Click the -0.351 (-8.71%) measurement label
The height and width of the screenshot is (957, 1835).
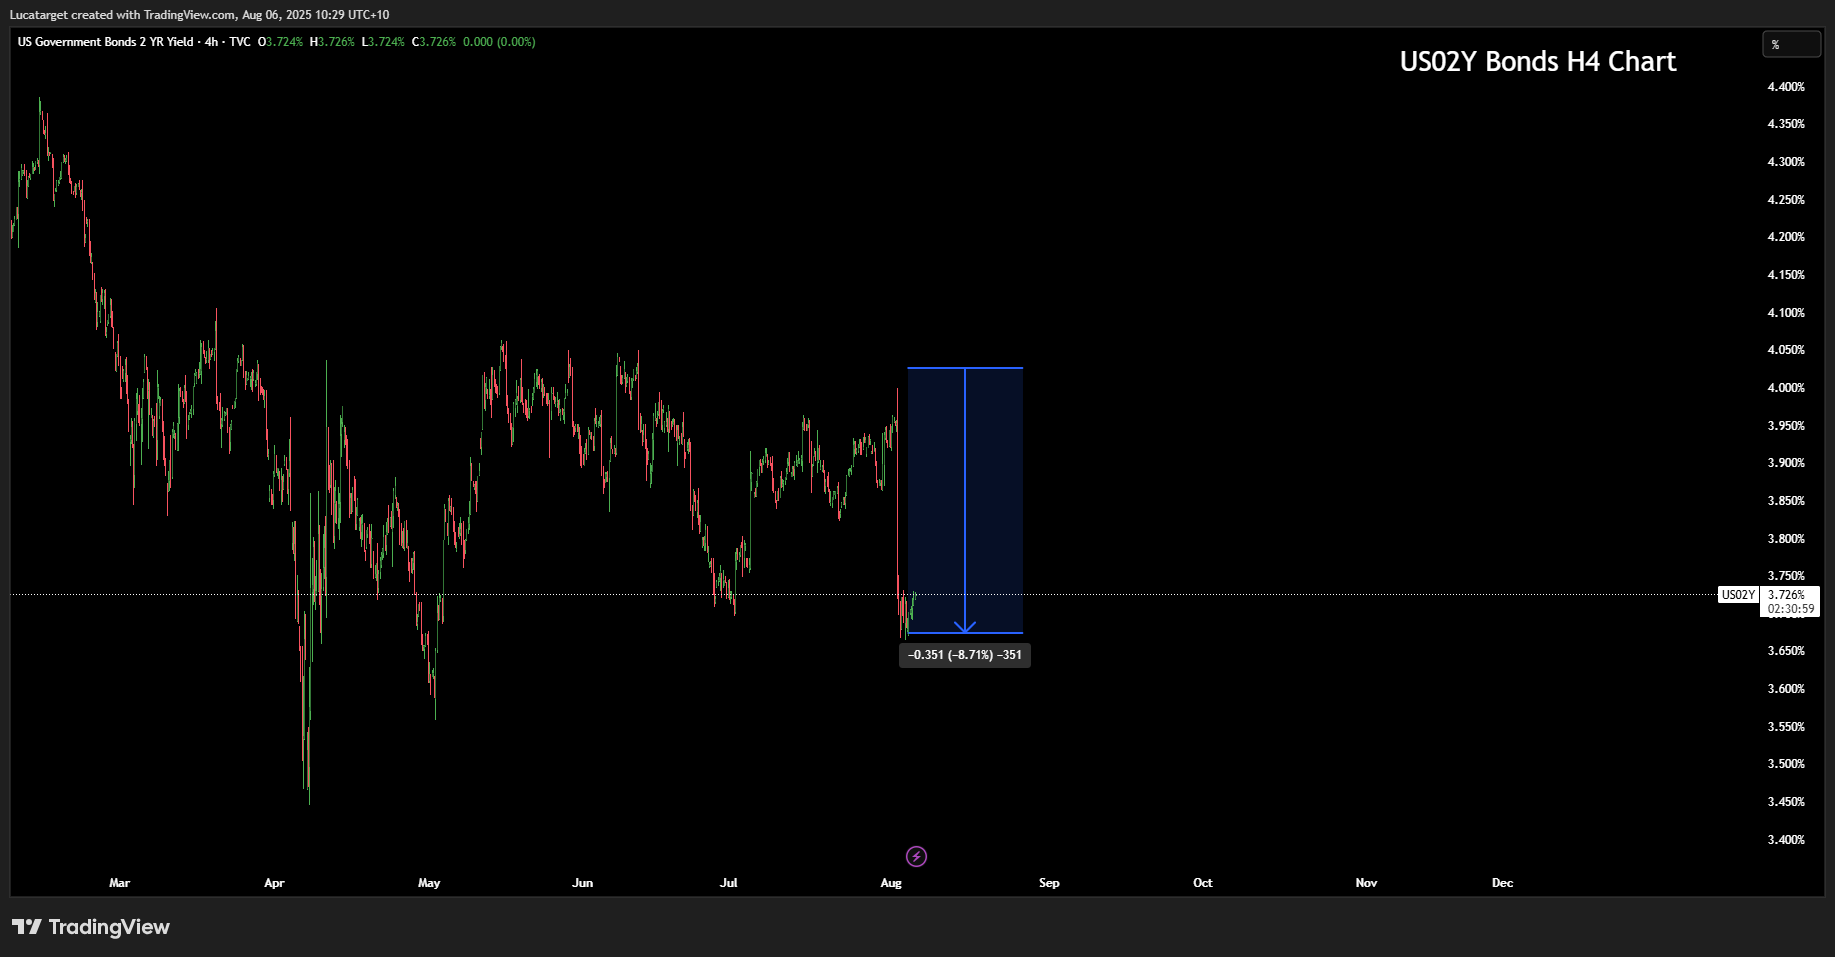964,655
